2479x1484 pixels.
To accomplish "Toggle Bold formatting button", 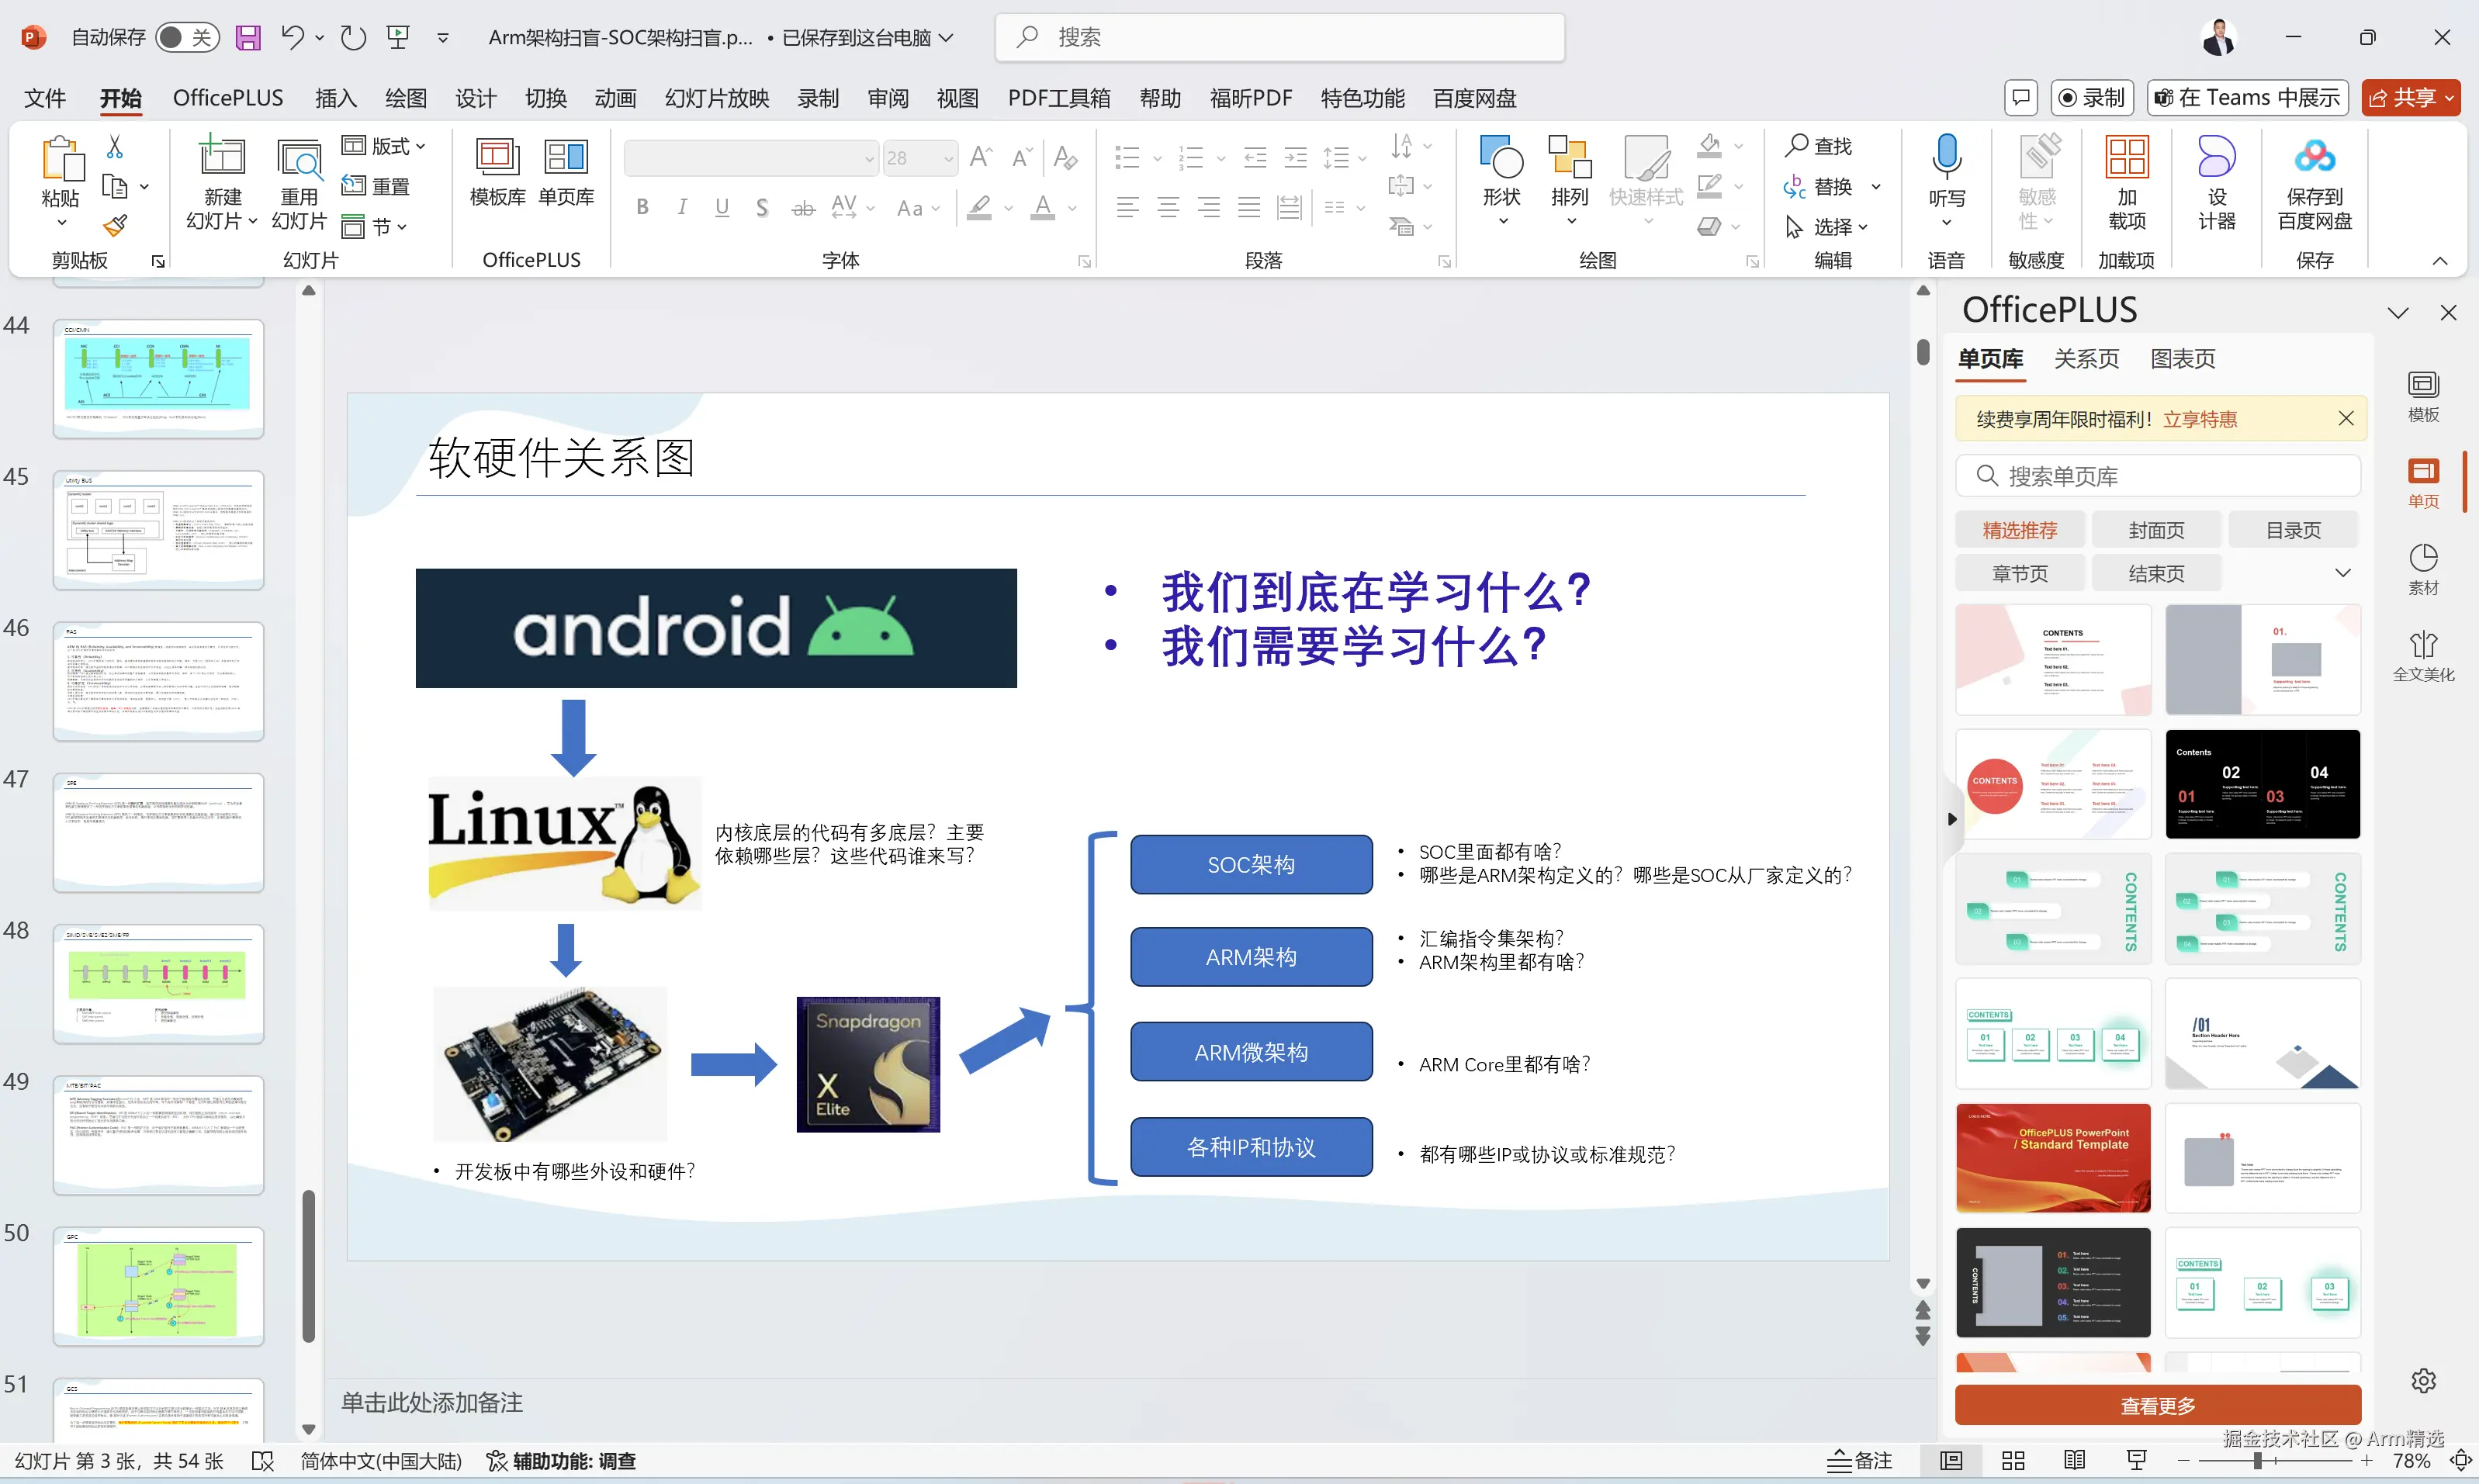I will 642,208.
